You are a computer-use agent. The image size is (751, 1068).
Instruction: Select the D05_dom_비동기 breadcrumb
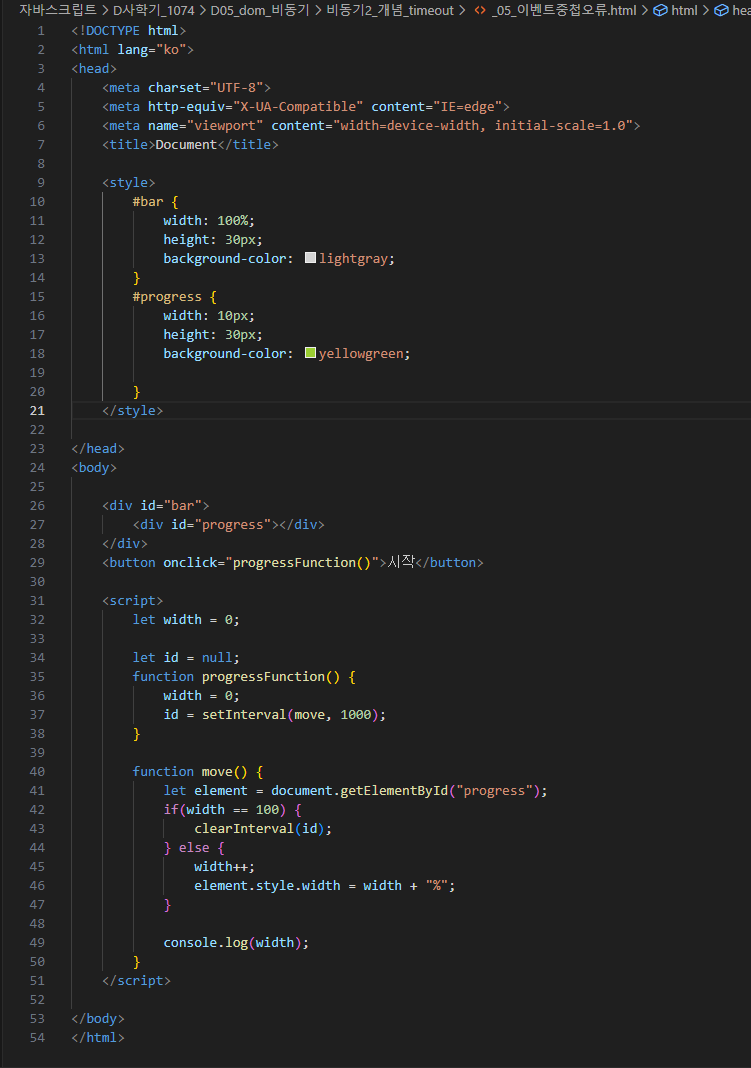260,10
